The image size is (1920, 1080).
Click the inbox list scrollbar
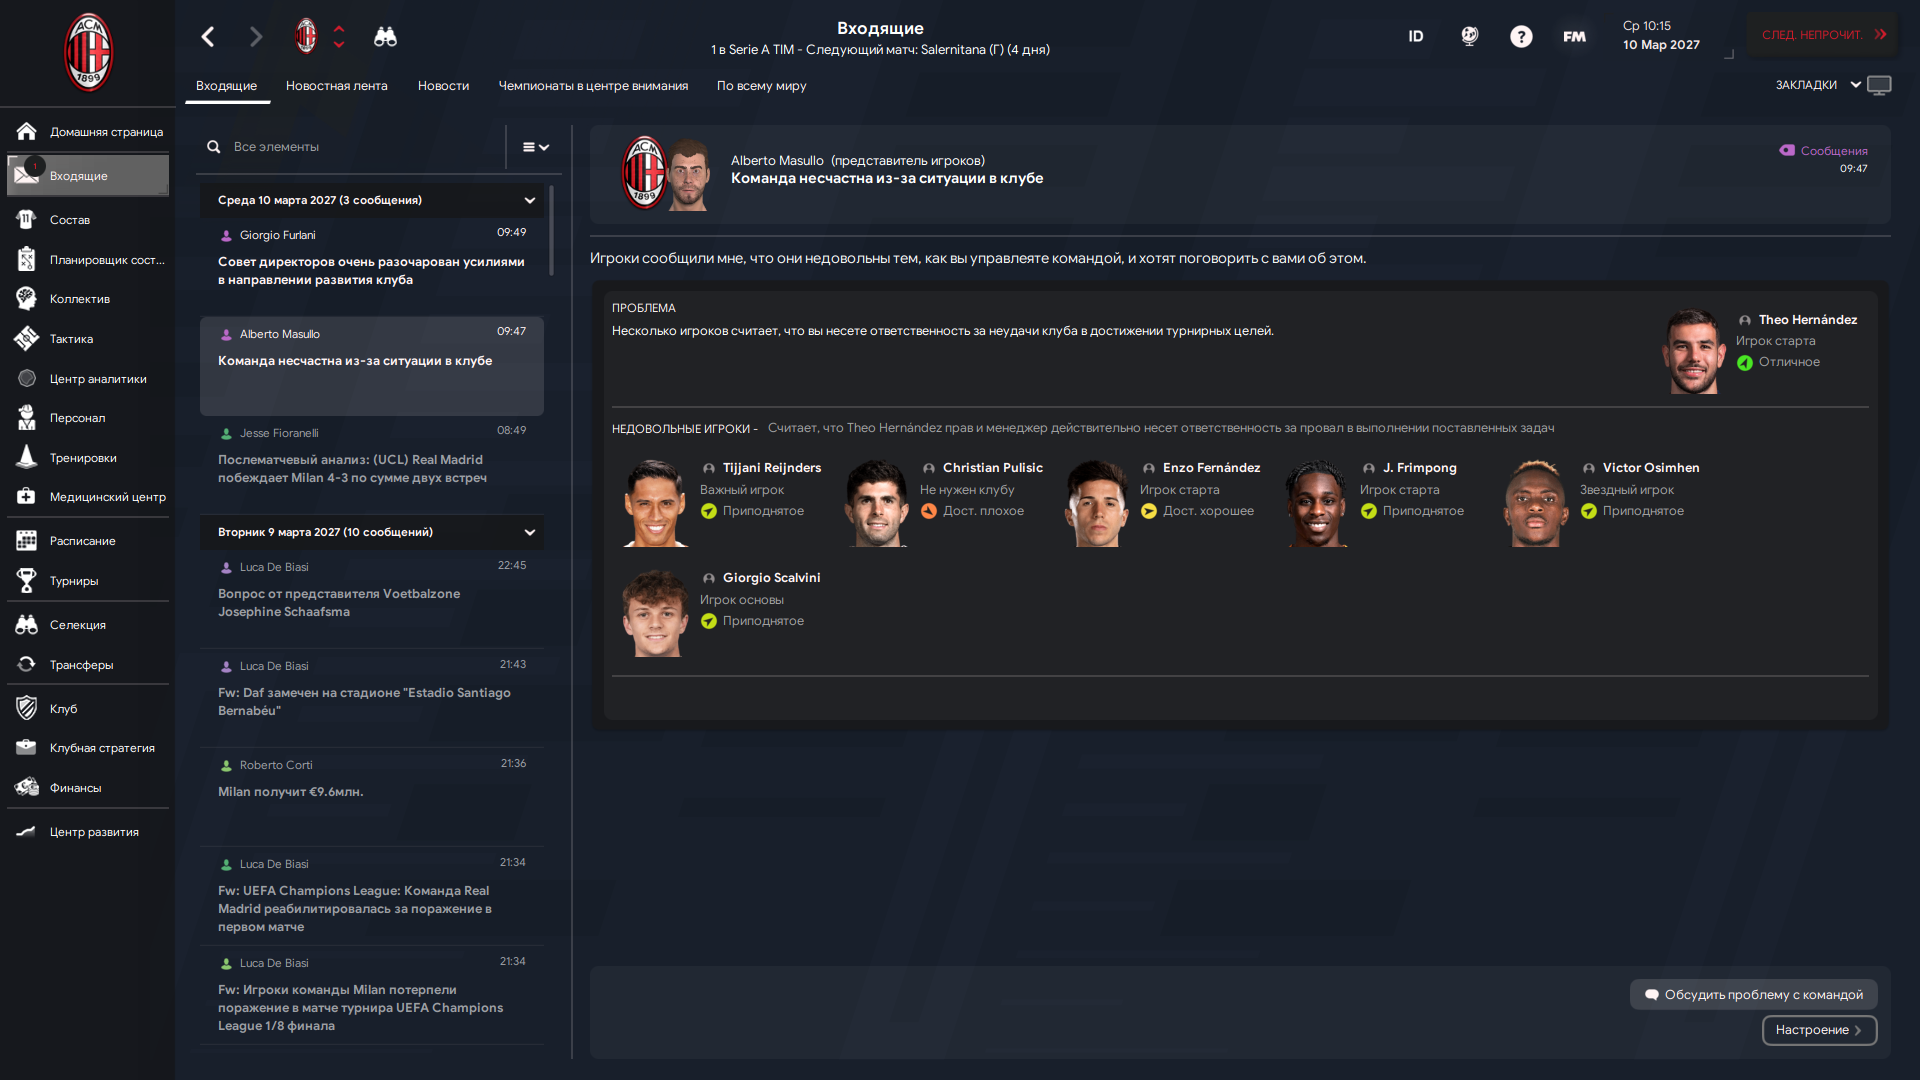(x=551, y=229)
